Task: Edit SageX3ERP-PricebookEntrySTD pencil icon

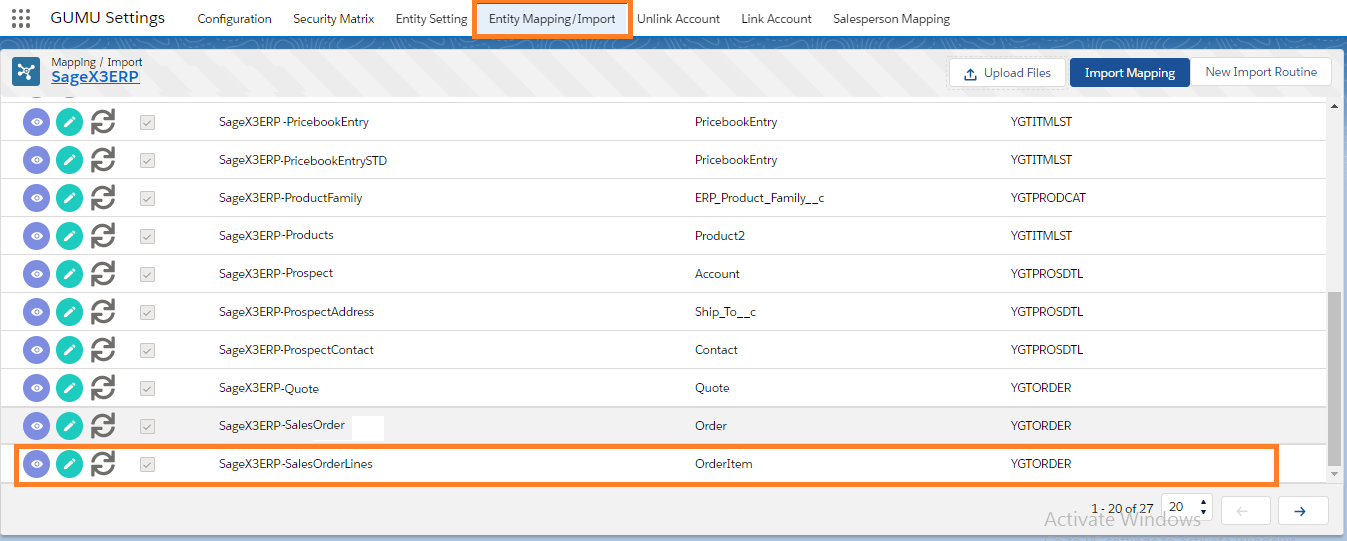Action: click(69, 160)
